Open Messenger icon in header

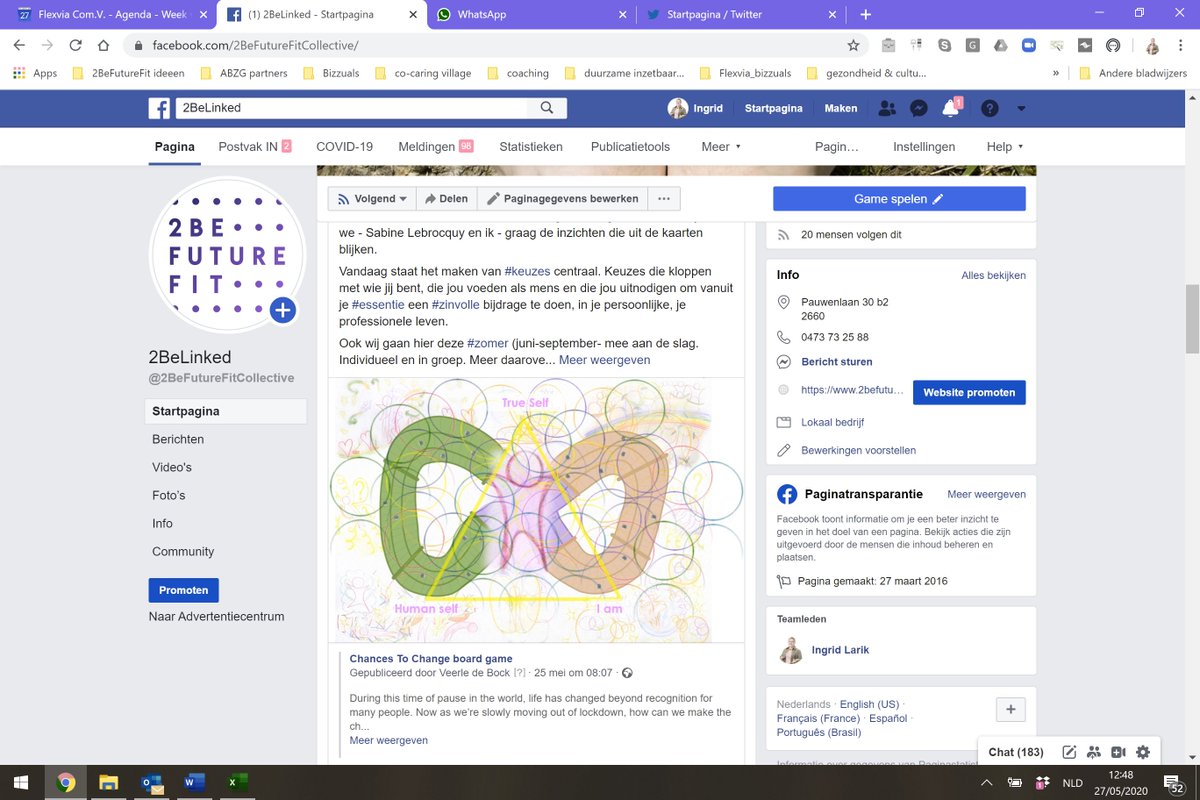point(918,108)
